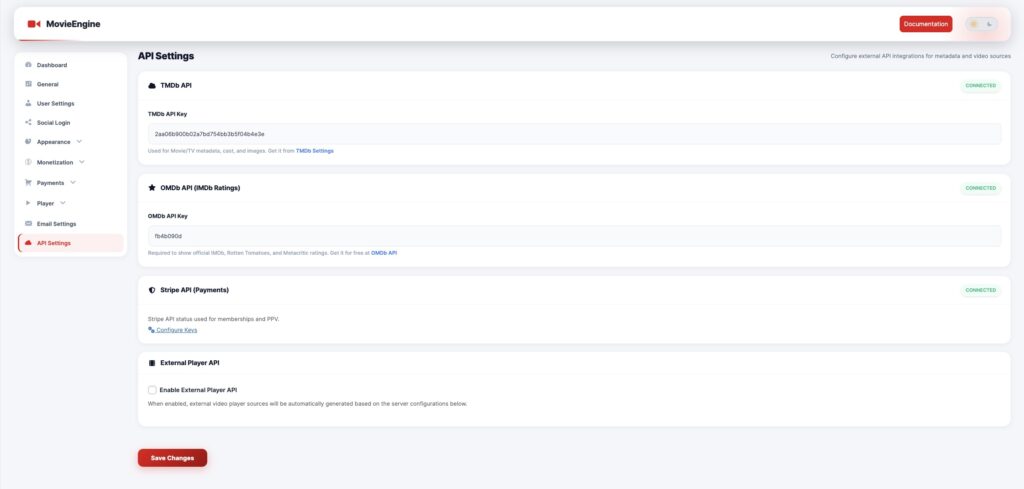Enable External Player API checkbox
The width and height of the screenshot is (1024, 489).
coord(152,390)
